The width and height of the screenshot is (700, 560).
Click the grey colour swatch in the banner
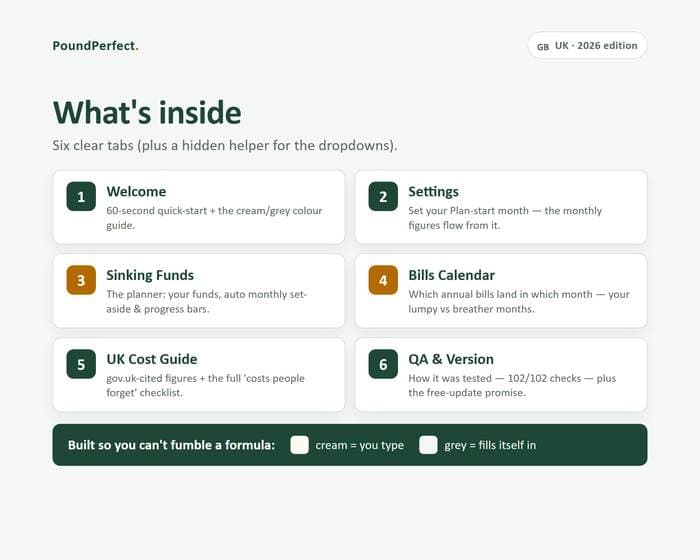coord(428,445)
